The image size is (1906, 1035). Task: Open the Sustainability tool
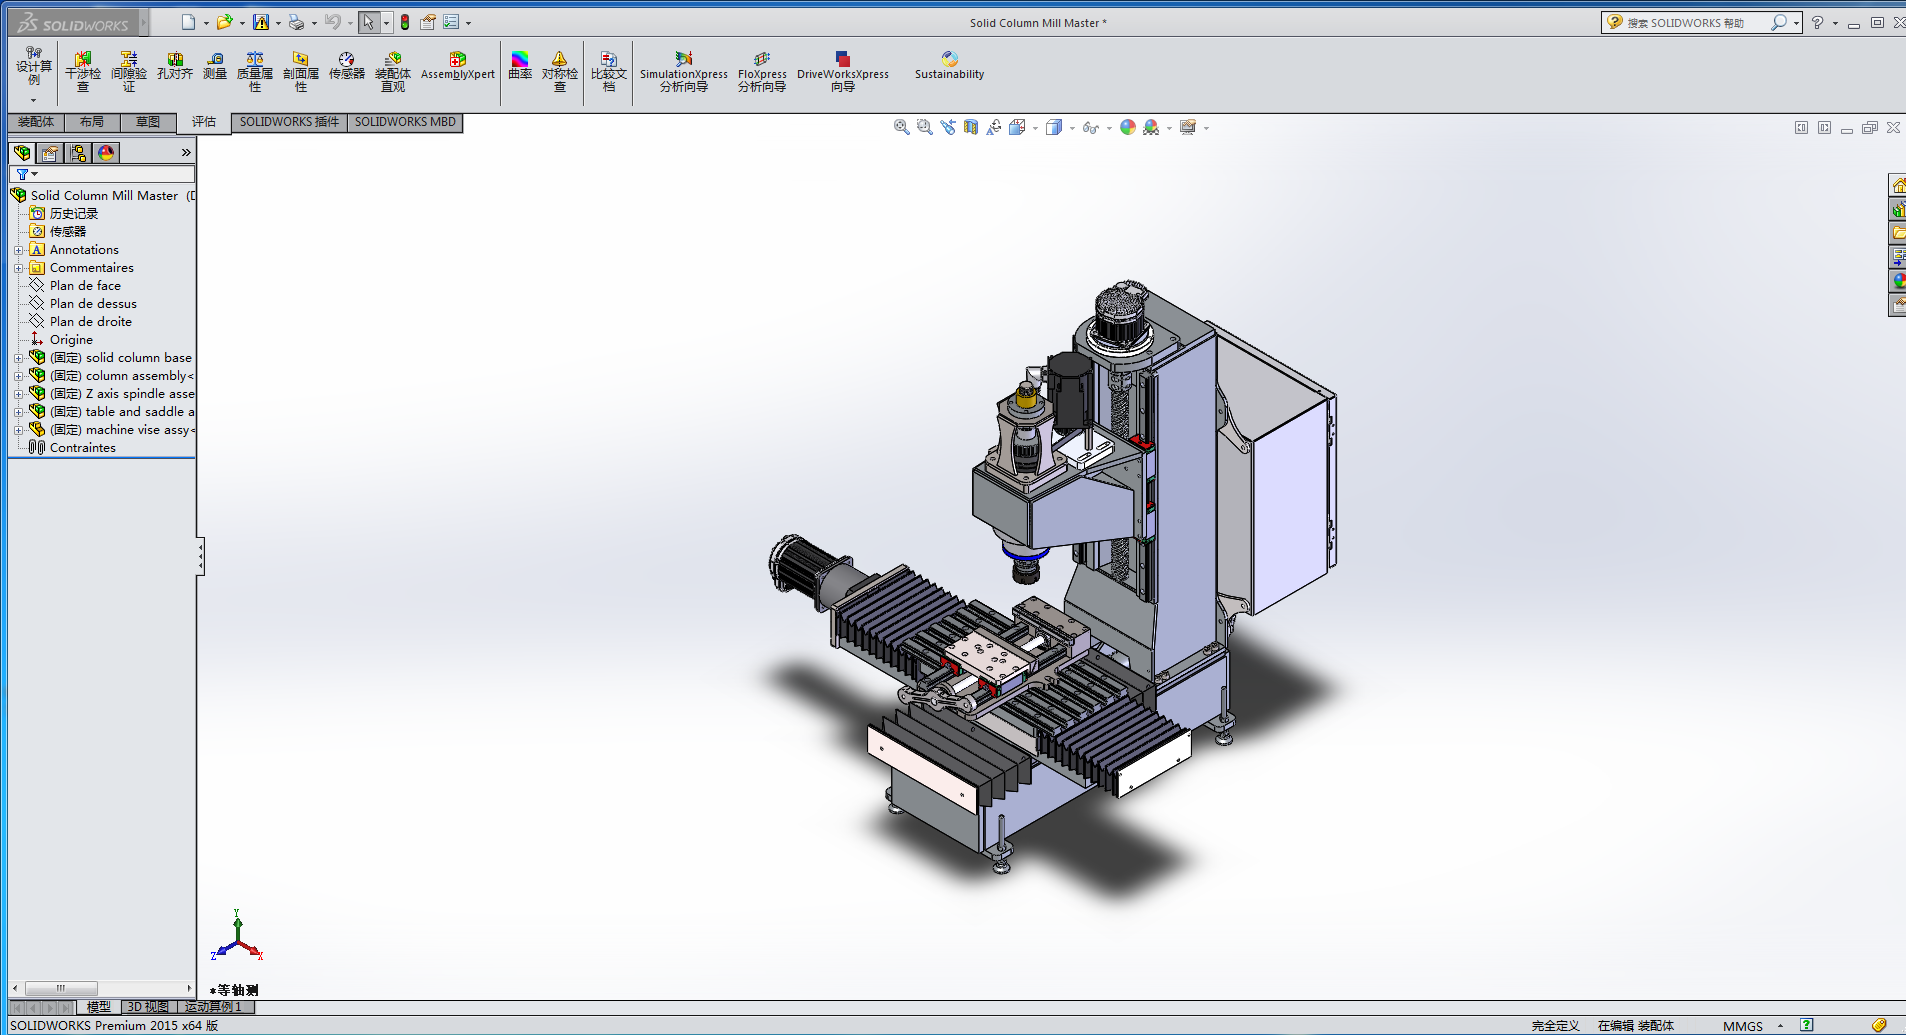tap(947, 65)
